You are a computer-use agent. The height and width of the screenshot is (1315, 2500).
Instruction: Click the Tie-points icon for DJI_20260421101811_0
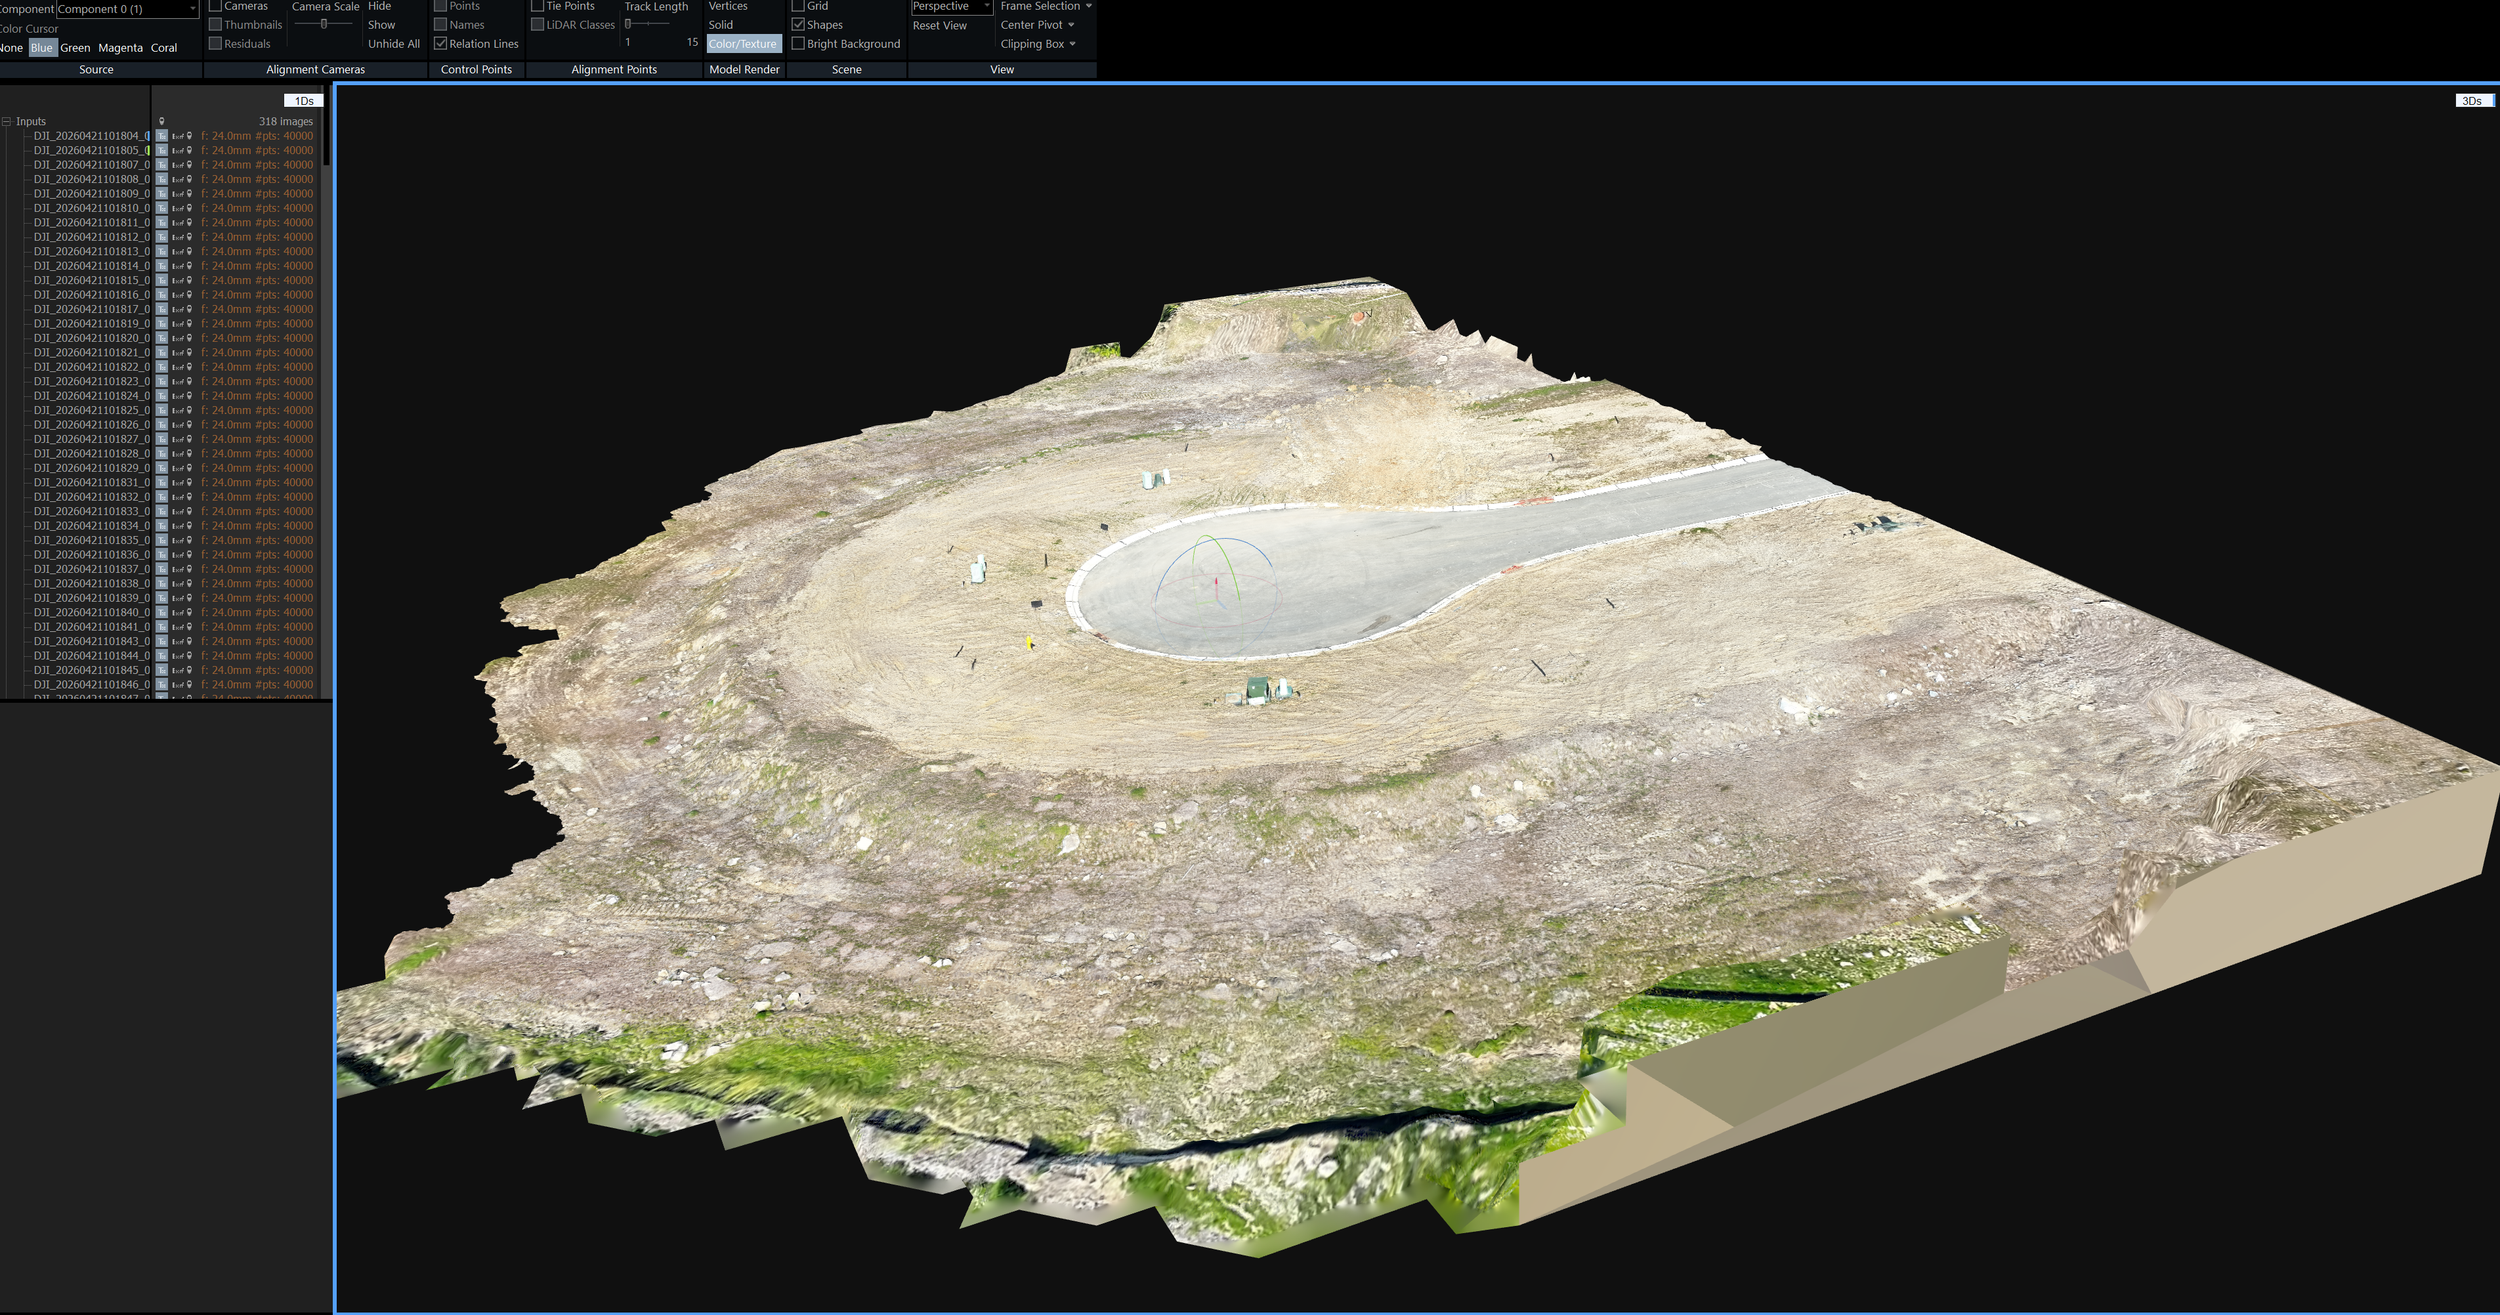(162, 223)
